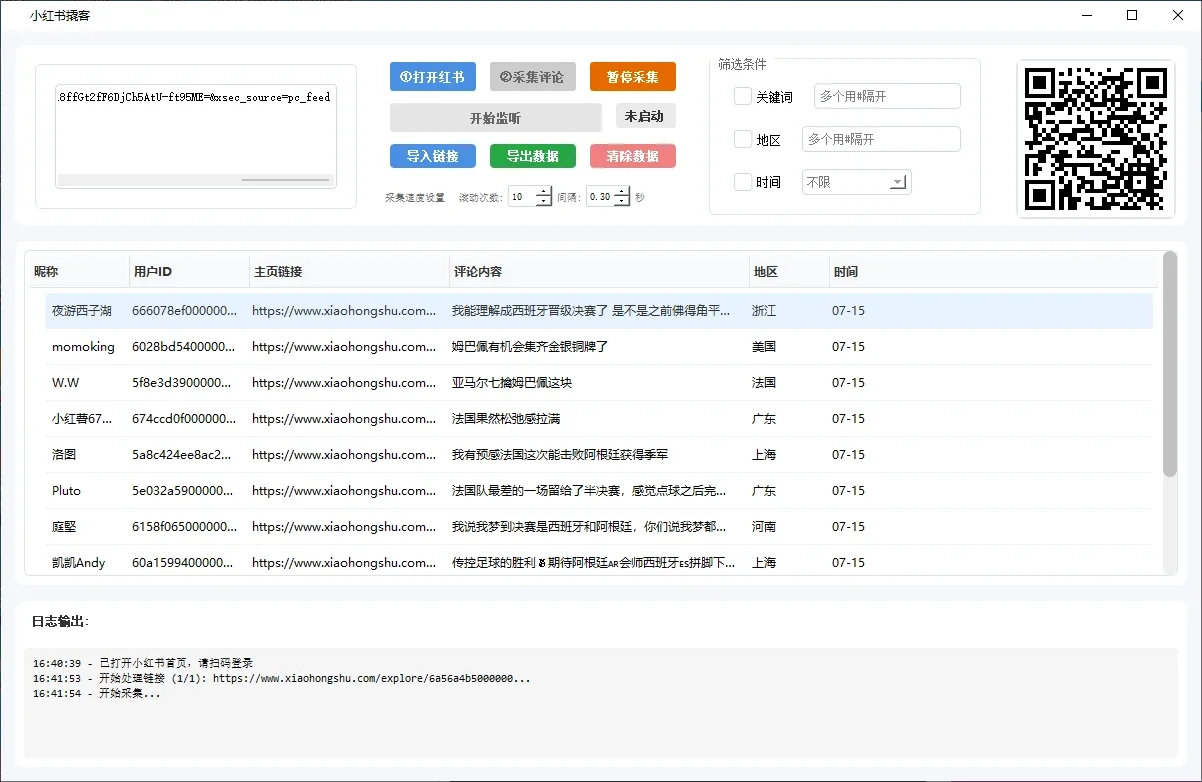Click the orange 暂停采集 button
This screenshot has height=782, width=1202.
[632, 77]
